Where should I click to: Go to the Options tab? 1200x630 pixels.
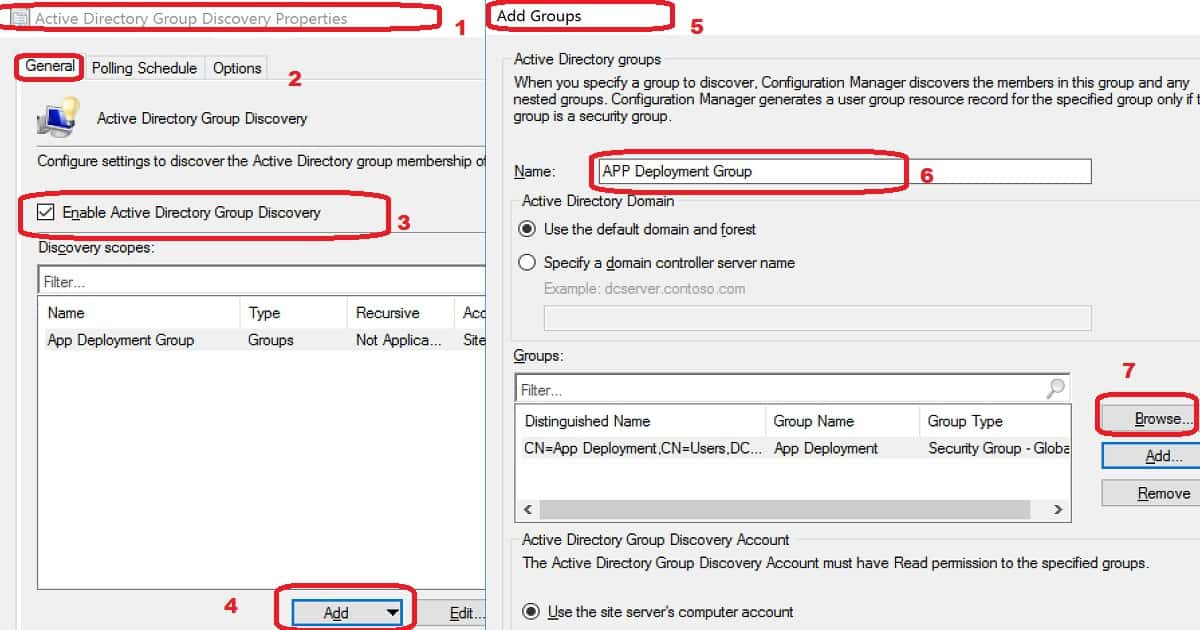point(237,68)
